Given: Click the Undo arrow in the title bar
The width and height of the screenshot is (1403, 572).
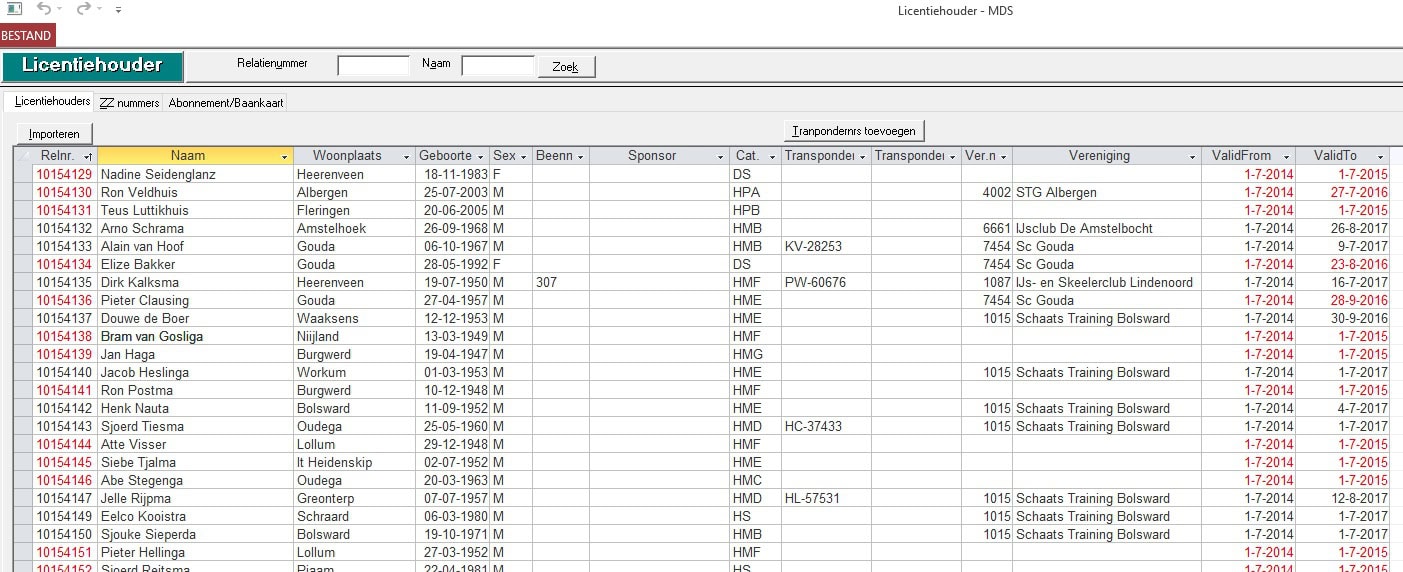Looking at the screenshot, I should pyautogui.click(x=44, y=9).
